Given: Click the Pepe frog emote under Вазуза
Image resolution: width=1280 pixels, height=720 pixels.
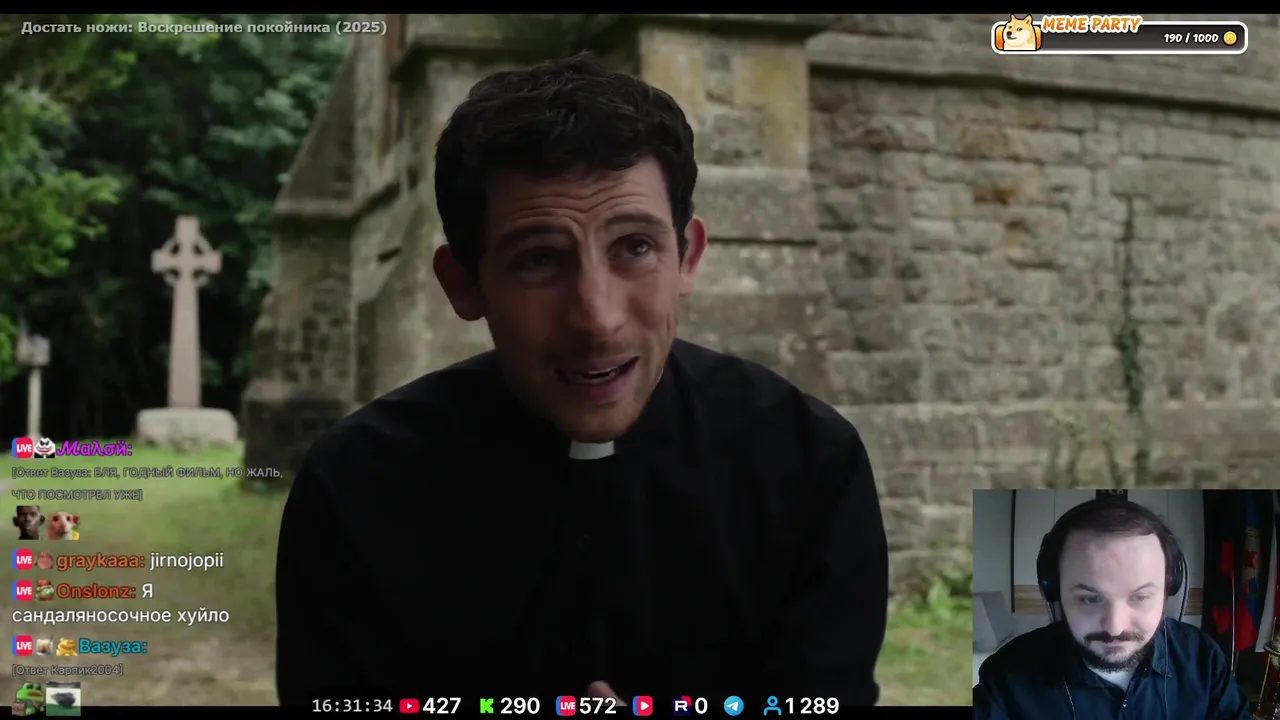Looking at the screenshot, I should click(x=28, y=698).
